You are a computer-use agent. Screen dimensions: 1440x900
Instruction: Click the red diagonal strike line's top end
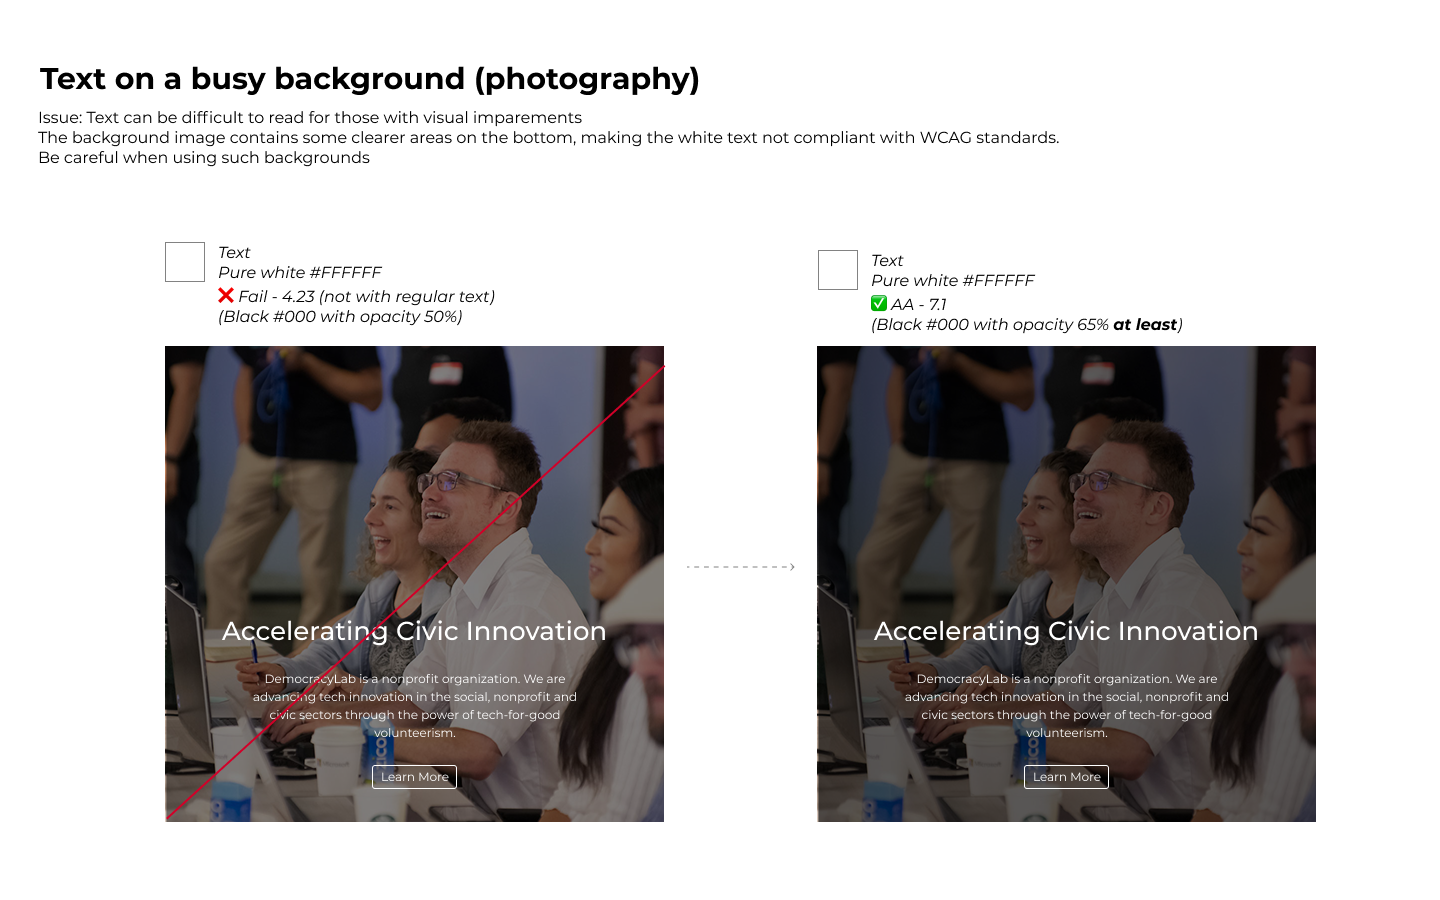(661, 369)
